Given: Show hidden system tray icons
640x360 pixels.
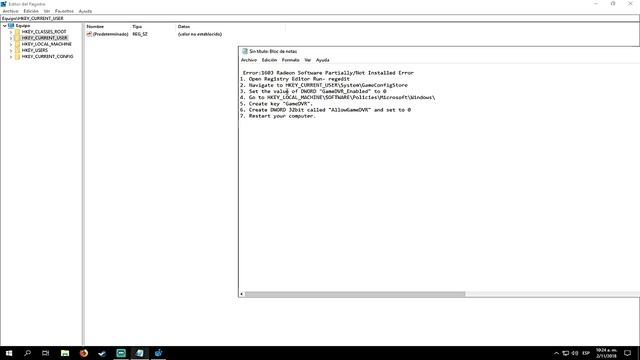Looking at the screenshot, I should click(x=556, y=353).
